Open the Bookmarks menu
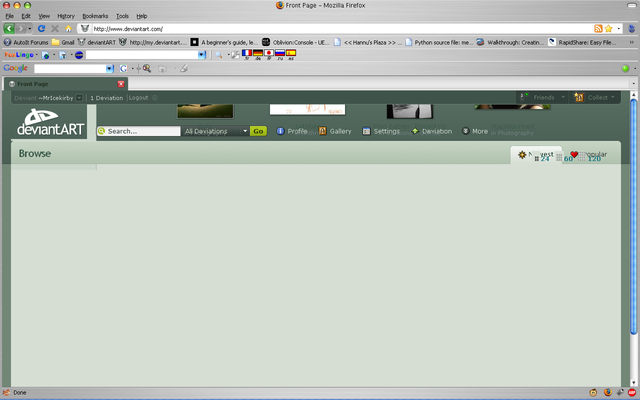 [x=95, y=16]
